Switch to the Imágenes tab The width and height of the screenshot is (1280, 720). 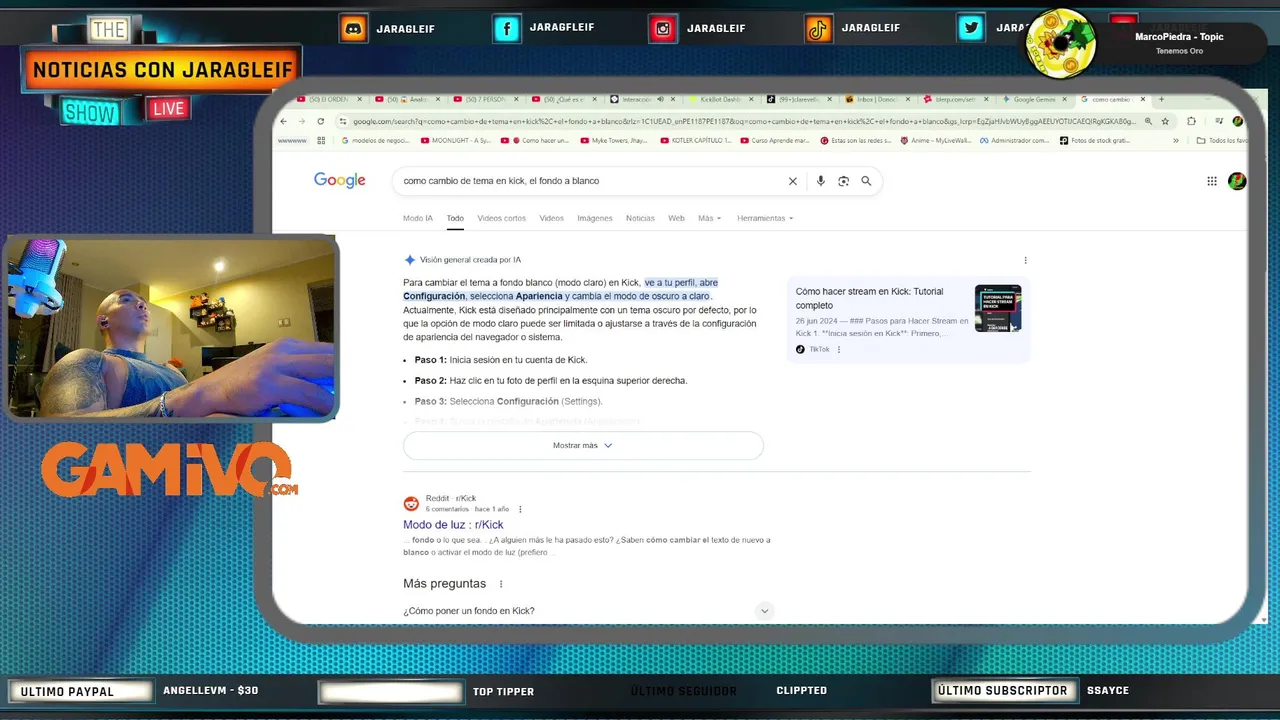click(595, 218)
